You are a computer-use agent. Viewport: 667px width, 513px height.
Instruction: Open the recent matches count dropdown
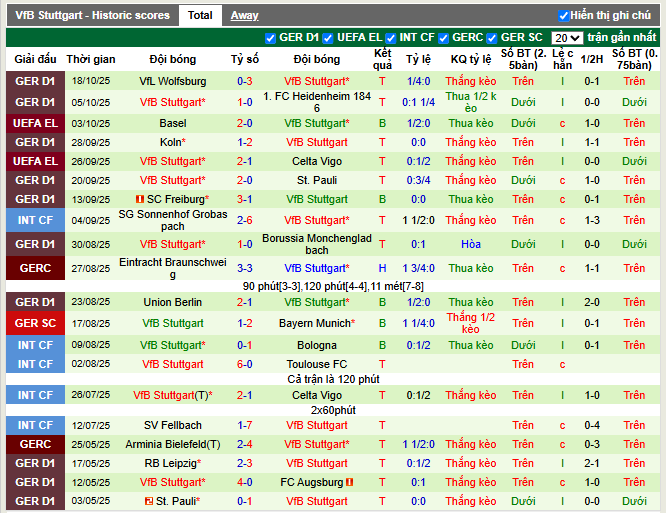click(567, 38)
